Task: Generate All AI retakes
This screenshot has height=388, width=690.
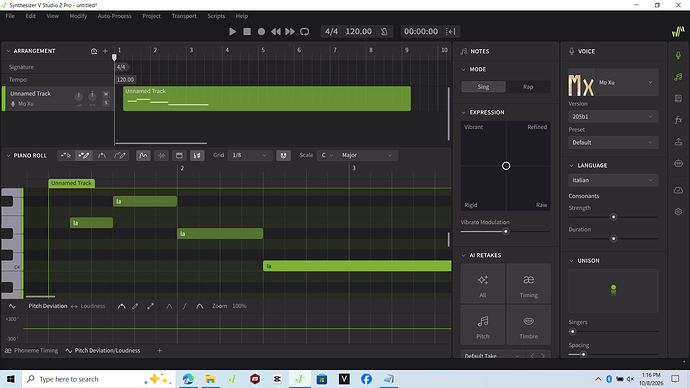Action: (x=483, y=284)
